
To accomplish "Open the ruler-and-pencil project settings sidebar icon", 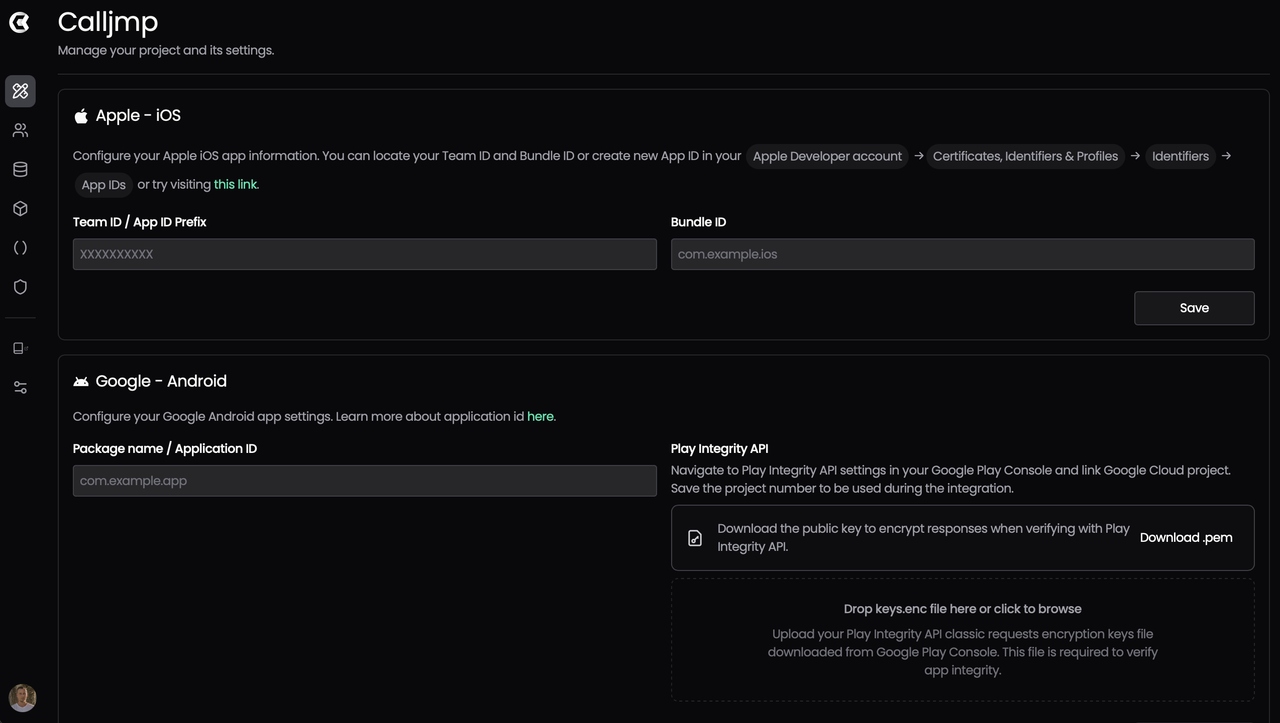I will (x=20, y=91).
